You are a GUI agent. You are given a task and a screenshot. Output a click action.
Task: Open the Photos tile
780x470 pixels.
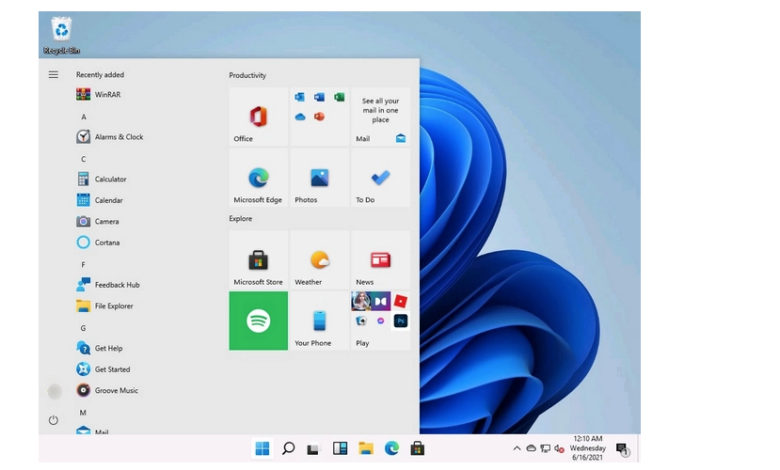click(319, 179)
